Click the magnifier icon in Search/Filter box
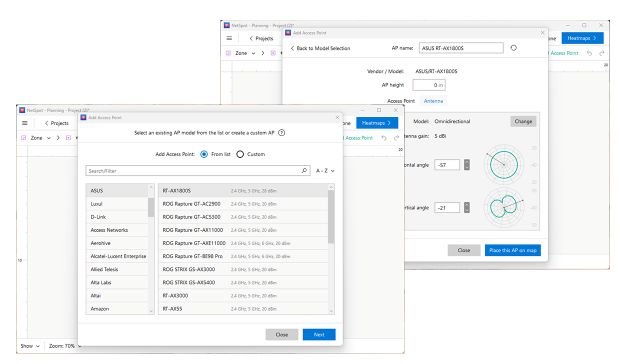The height and width of the screenshot is (364, 620). coord(304,171)
